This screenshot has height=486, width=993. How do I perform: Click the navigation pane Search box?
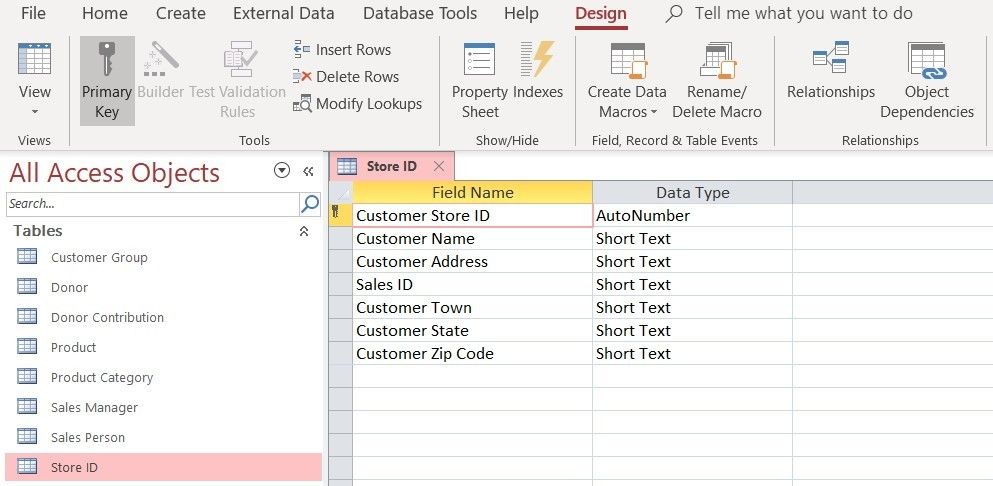pyautogui.click(x=152, y=204)
